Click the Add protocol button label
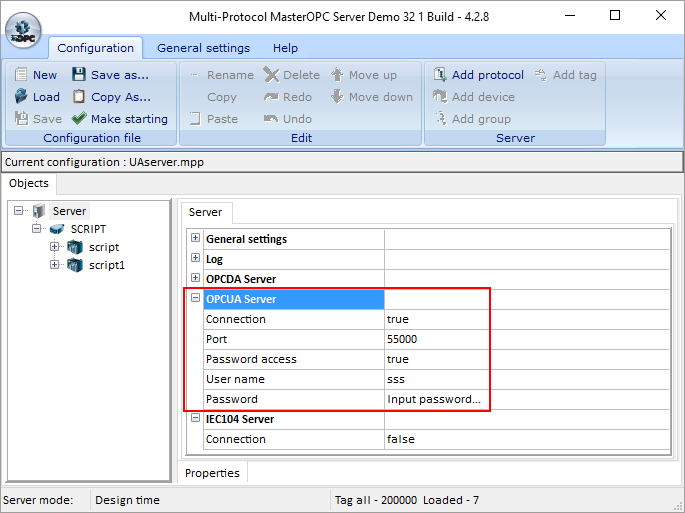The image size is (685, 513). click(488, 75)
